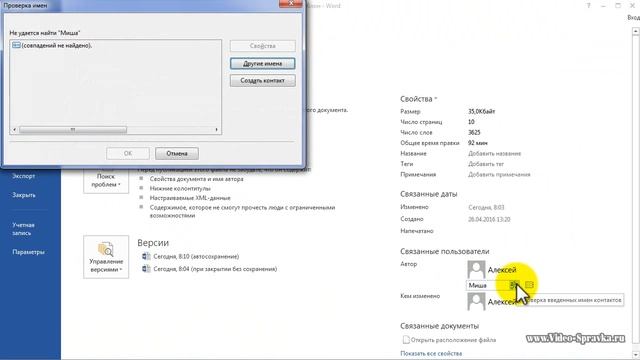Click the contact card icon before совпадений не найдено
The image size is (640, 360).
(x=16, y=45)
